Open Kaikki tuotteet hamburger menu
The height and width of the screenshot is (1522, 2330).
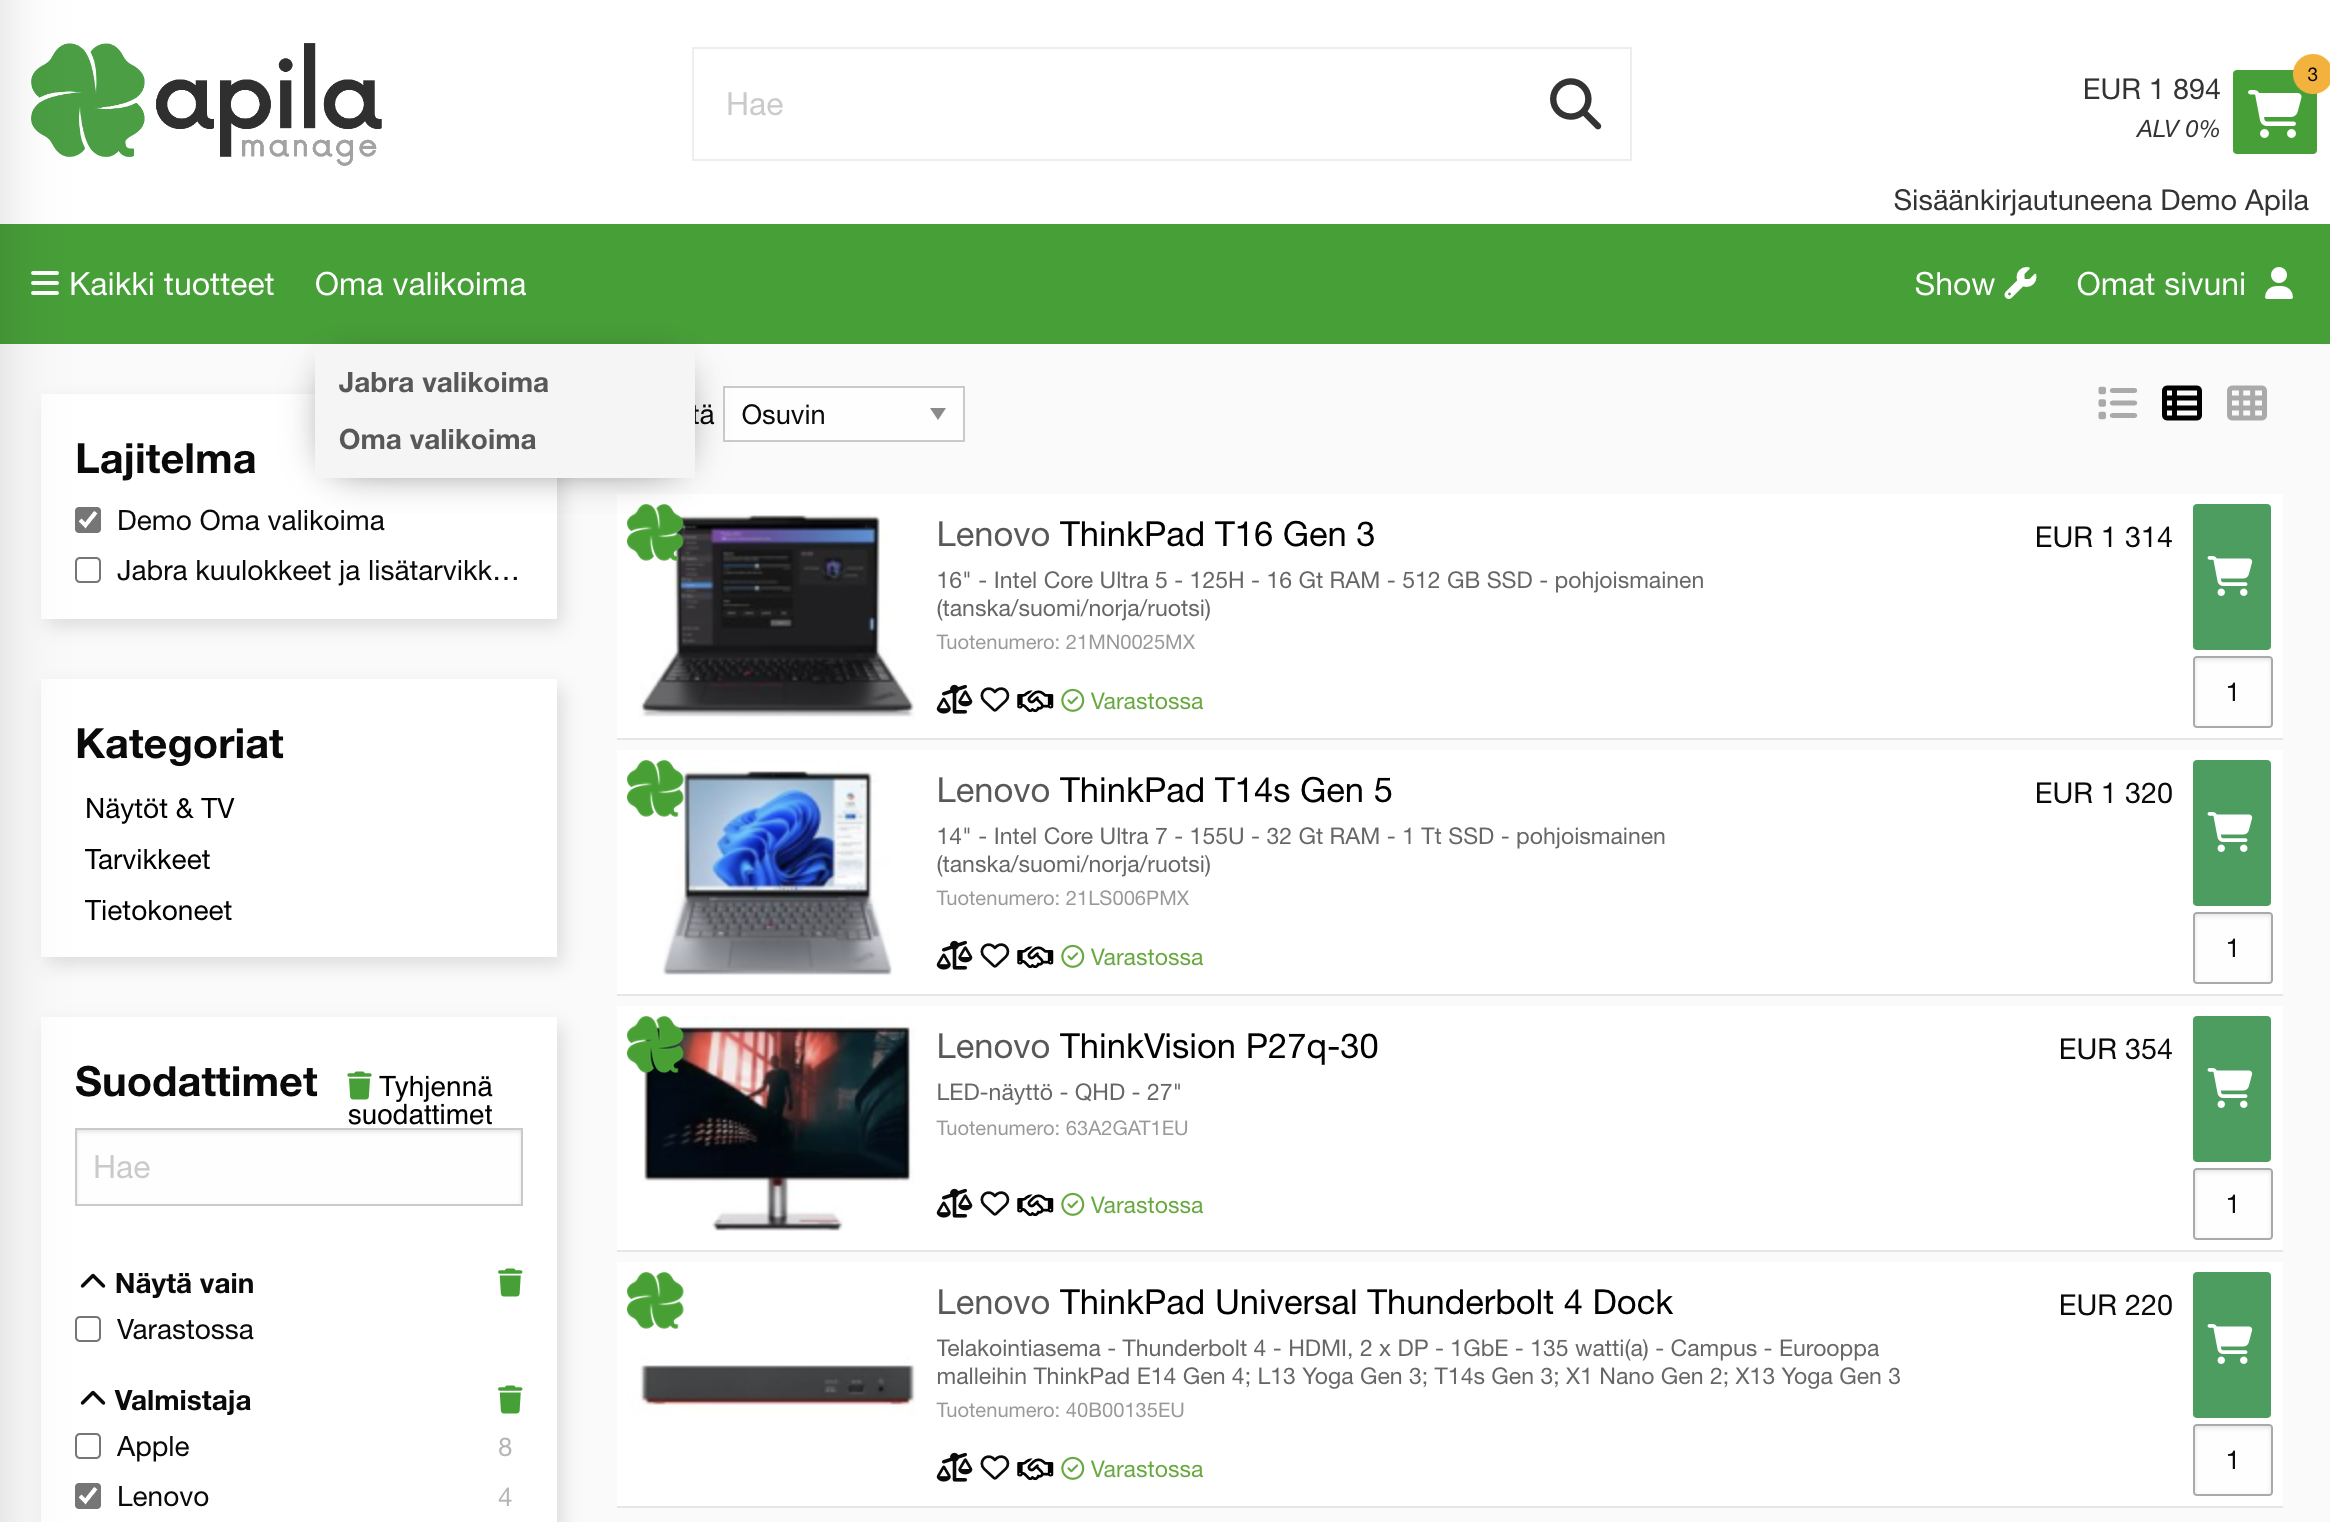click(x=152, y=284)
